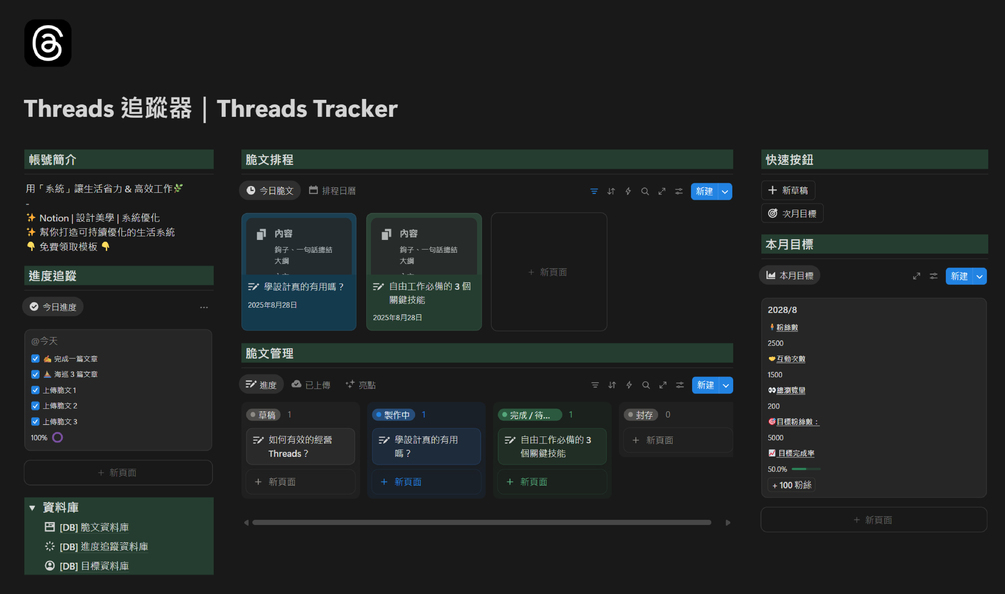The image size is (1005, 594).
Task: Click the + 100 粉絲 button
Action: point(792,485)
